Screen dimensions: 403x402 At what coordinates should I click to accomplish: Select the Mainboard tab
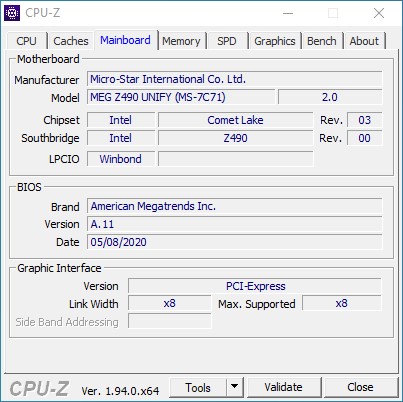125,40
